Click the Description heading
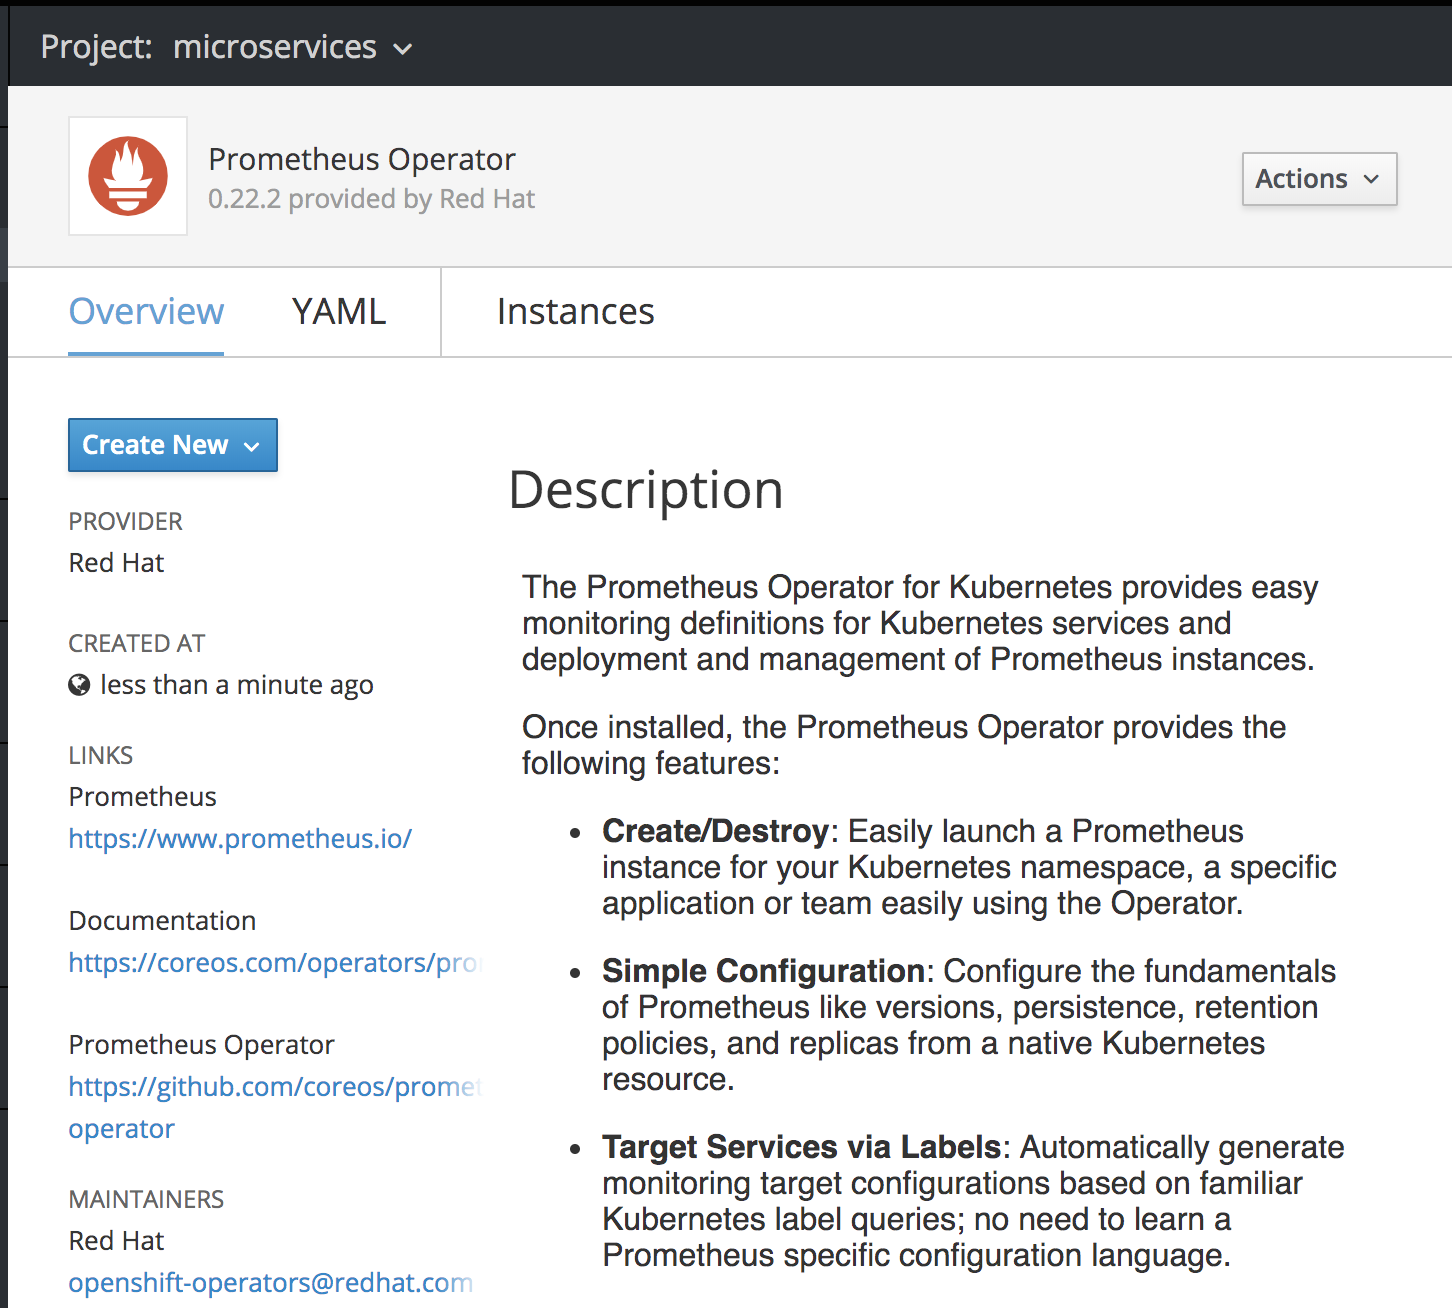This screenshot has width=1452, height=1308. coord(645,490)
